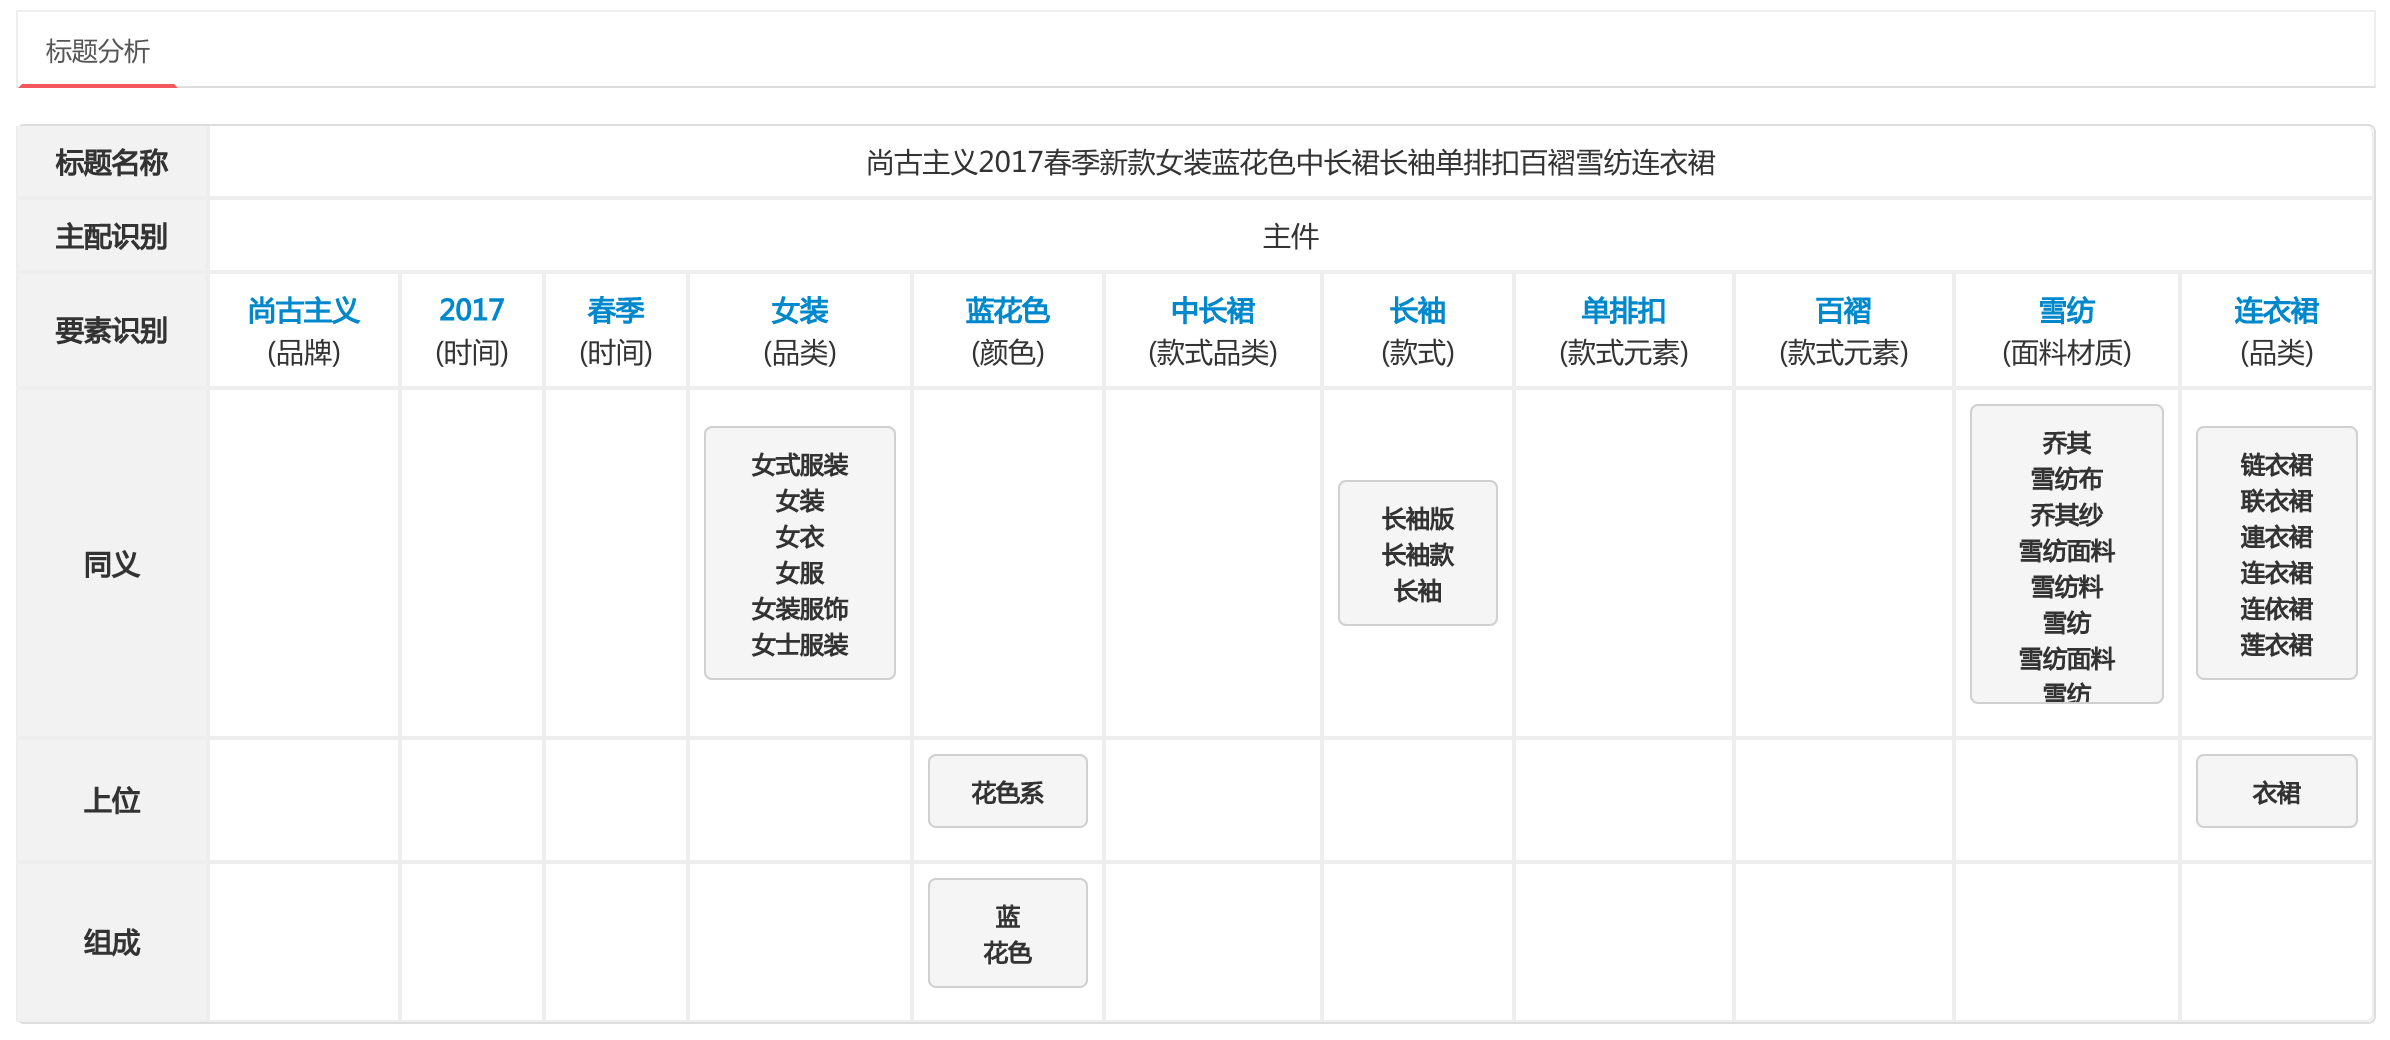
Task: Select the 衣裙 hypernym box
Action: click(x=2277, y=792)
